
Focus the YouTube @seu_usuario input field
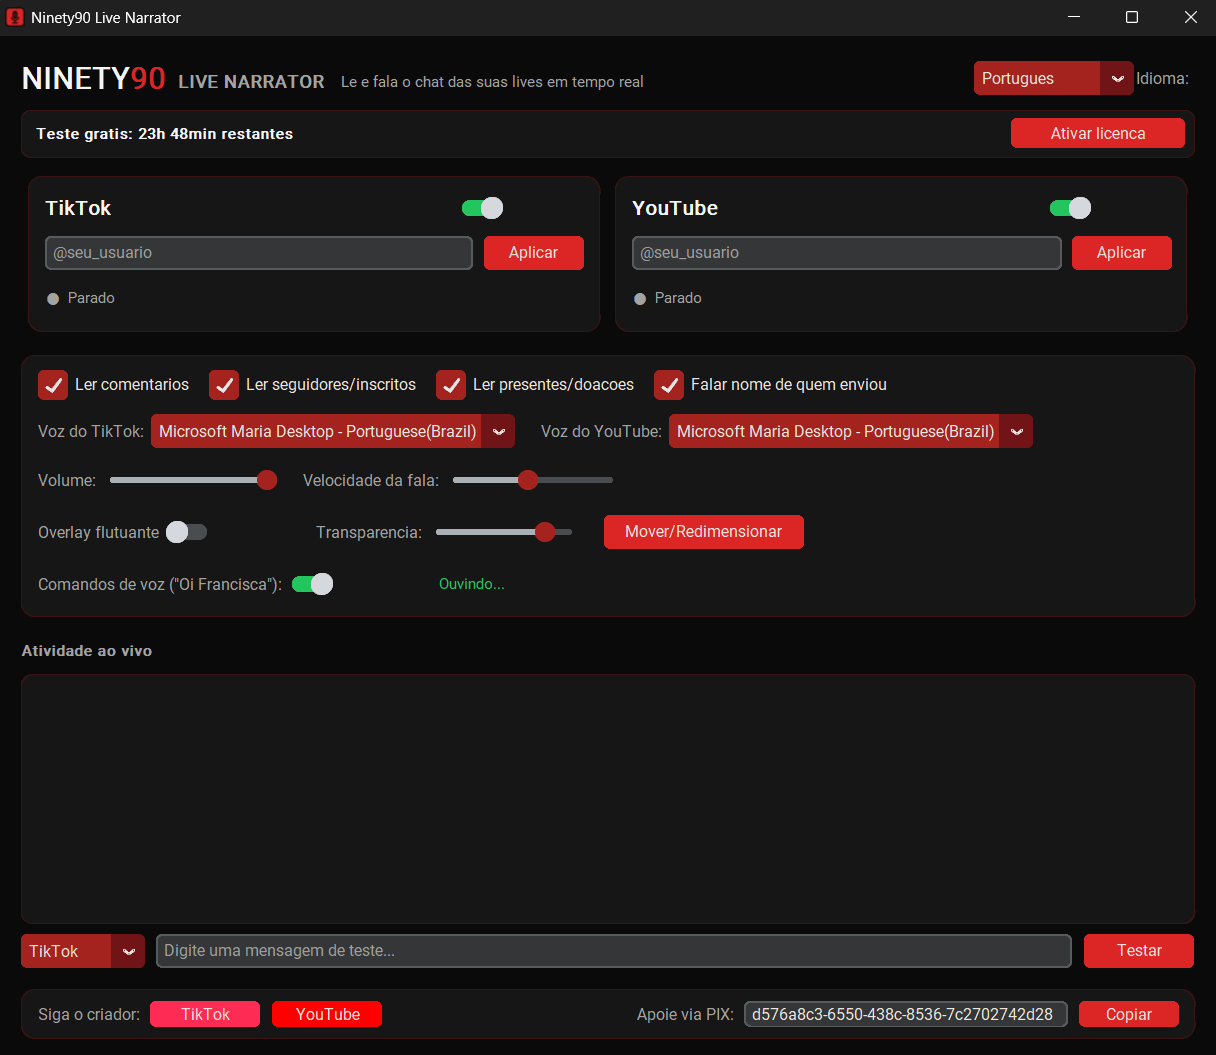click(847, 253)
